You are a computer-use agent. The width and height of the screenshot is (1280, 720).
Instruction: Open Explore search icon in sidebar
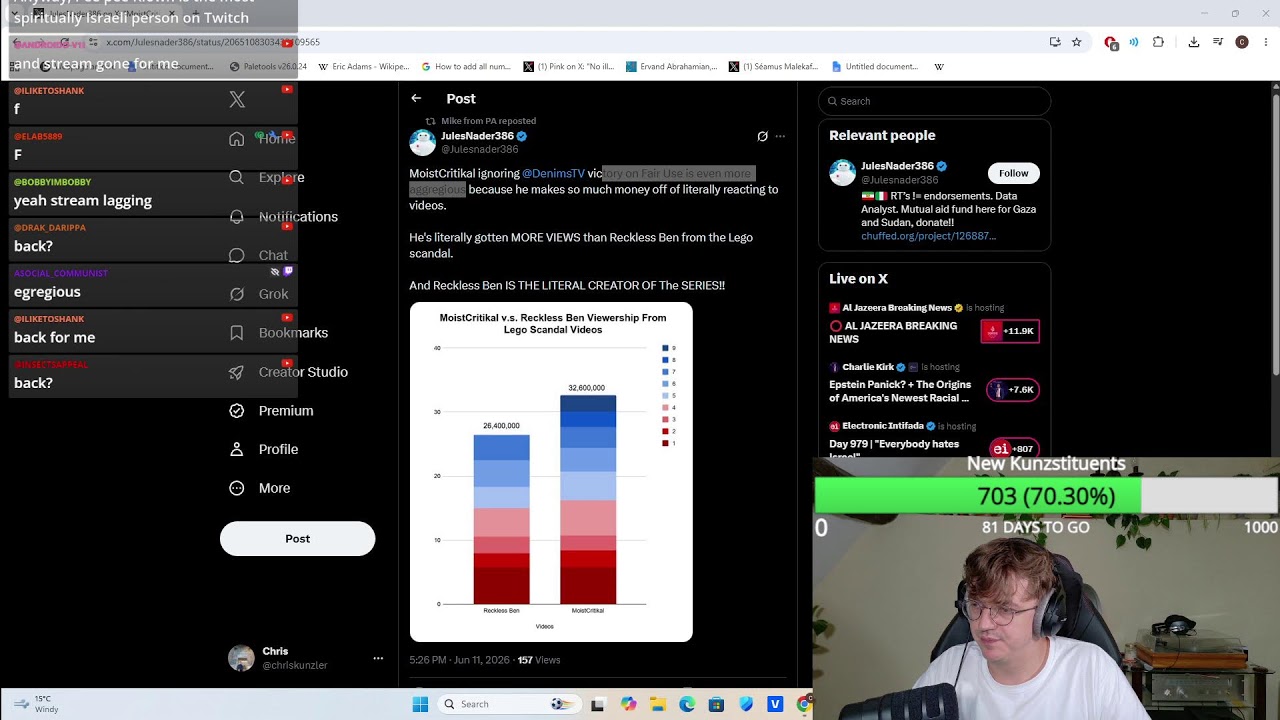coord(236,177)
